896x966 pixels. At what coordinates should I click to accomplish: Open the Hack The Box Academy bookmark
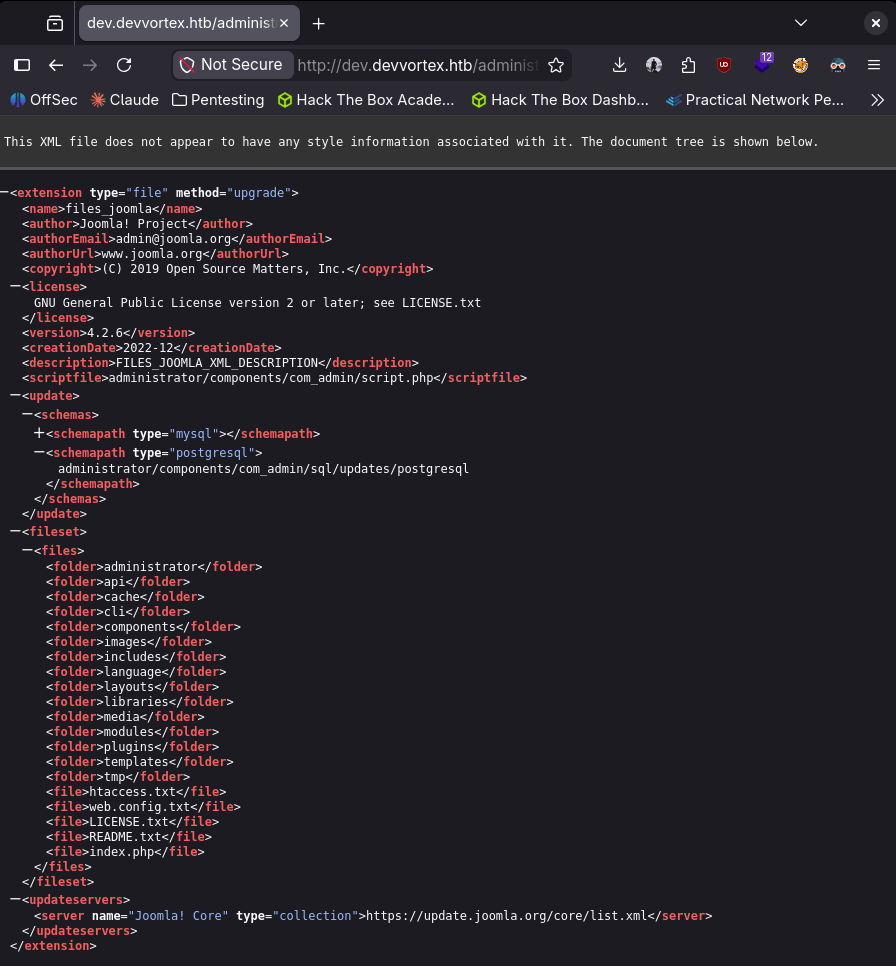366,100
